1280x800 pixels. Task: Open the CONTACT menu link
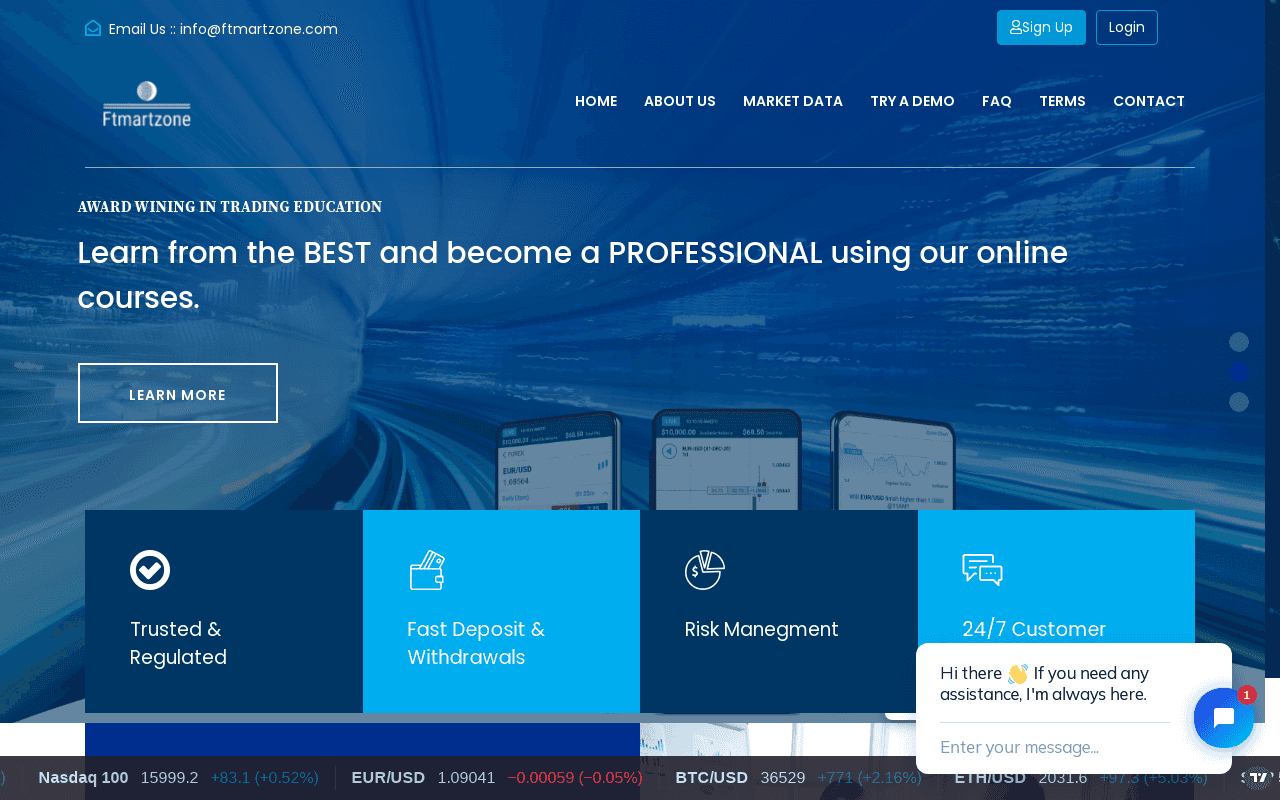[x=1148, y=101]
